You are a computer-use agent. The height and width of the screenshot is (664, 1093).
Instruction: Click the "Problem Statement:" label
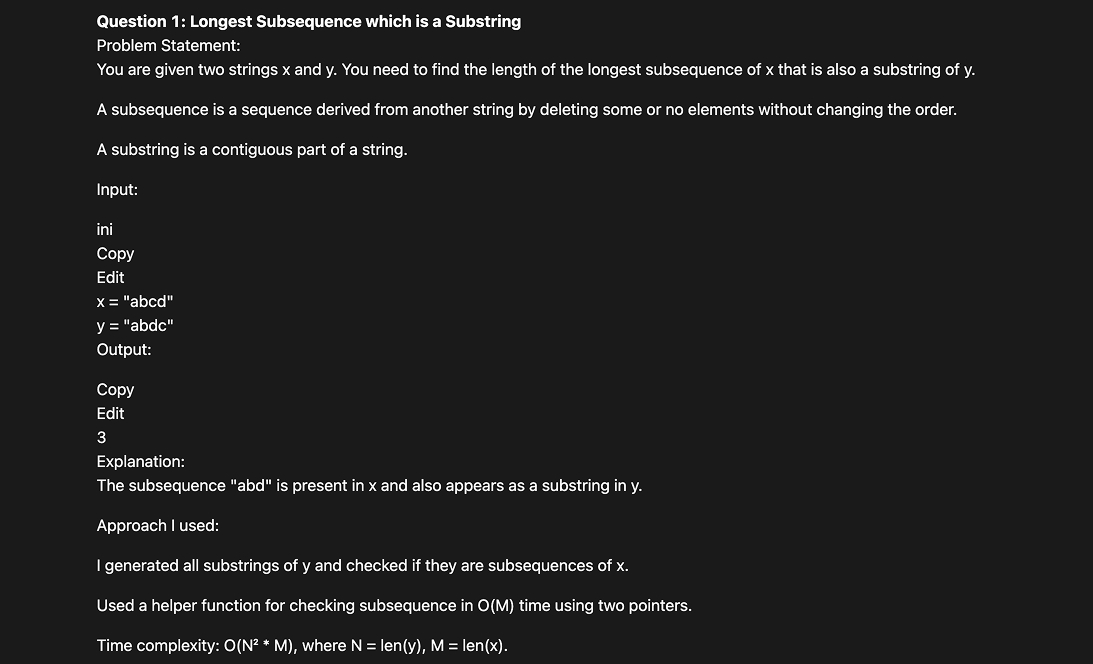coord(168,46)
